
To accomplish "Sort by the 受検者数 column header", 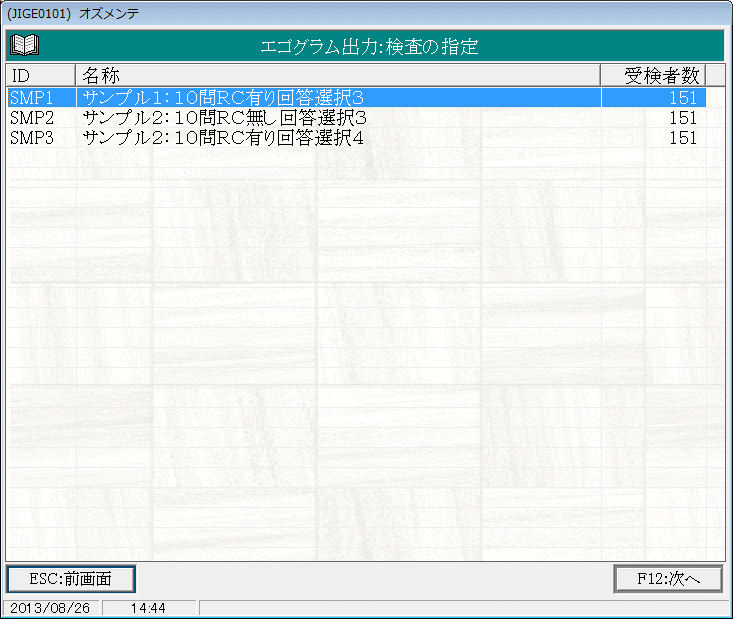I will click(x=653, y=75).
